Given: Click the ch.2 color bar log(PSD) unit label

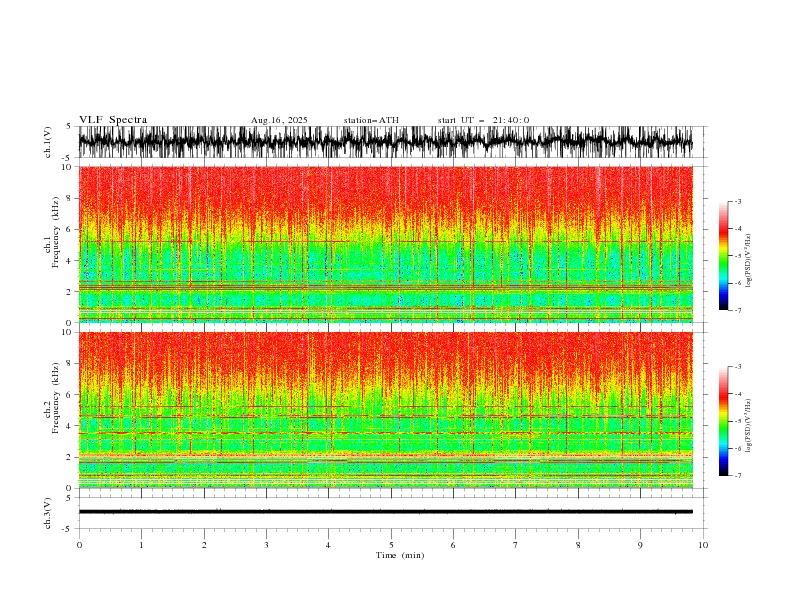Looking at the screenshot, I should (x=749, y=425).
